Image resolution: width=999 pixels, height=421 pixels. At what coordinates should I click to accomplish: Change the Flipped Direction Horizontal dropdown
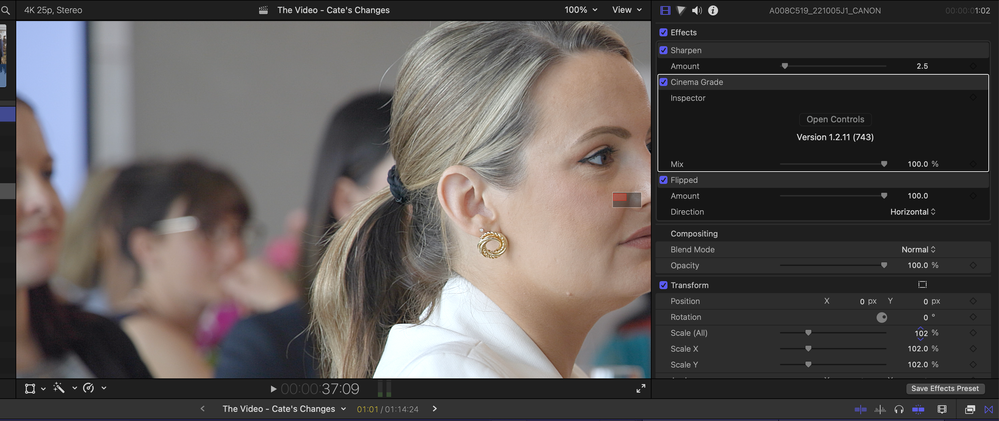point(913,212)
